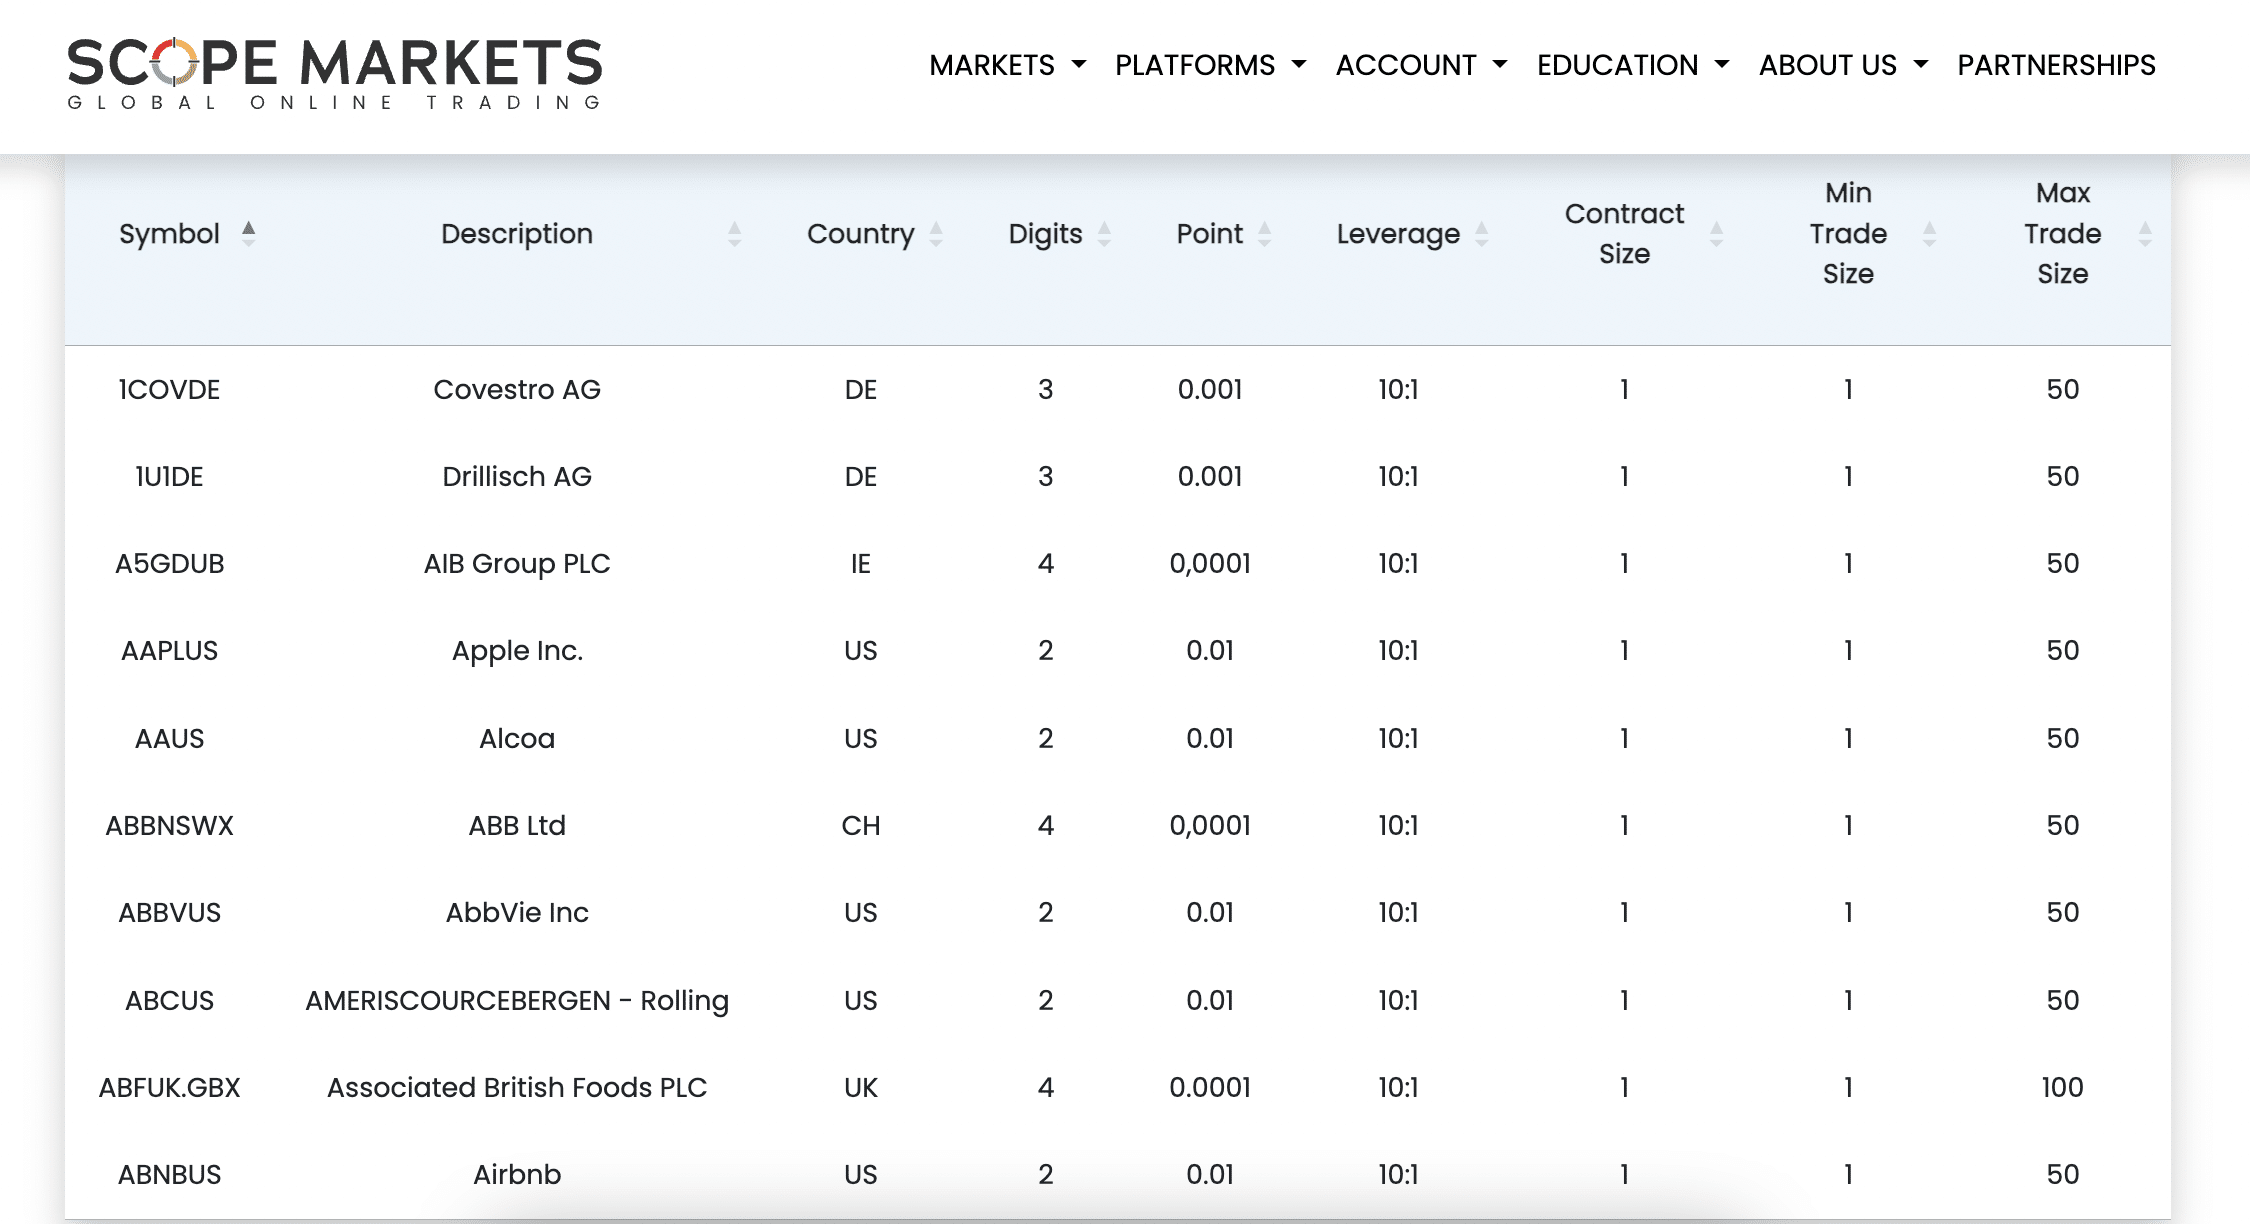Image resolution: width=2250 pixels, height=1224 pixels.
Task: Go to the PARTNERSHIPS page
Action: 2056,65
